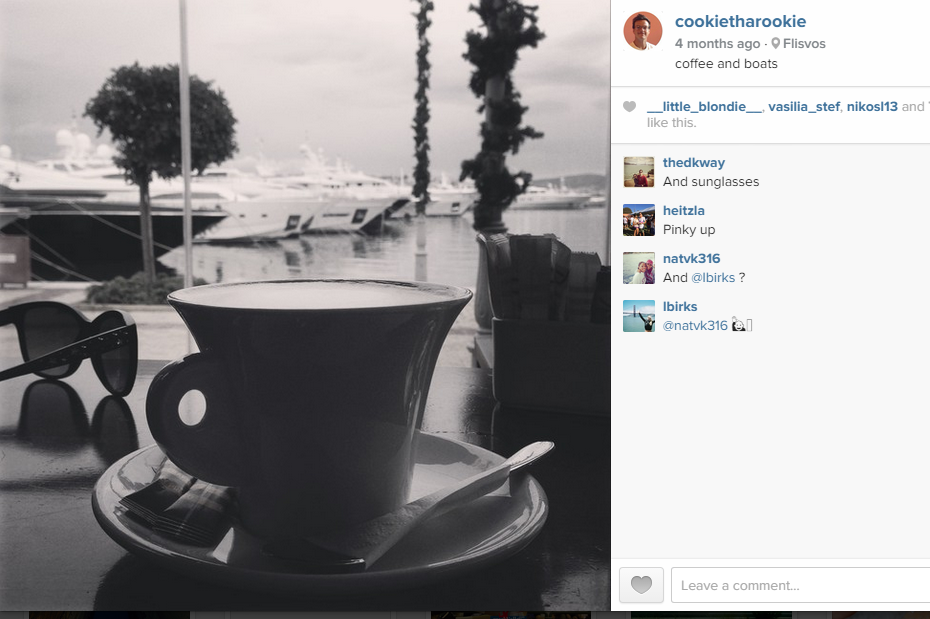Screen dimensions: 930x619
Task: Click the coffee cup photo
Action: (305, 305)
